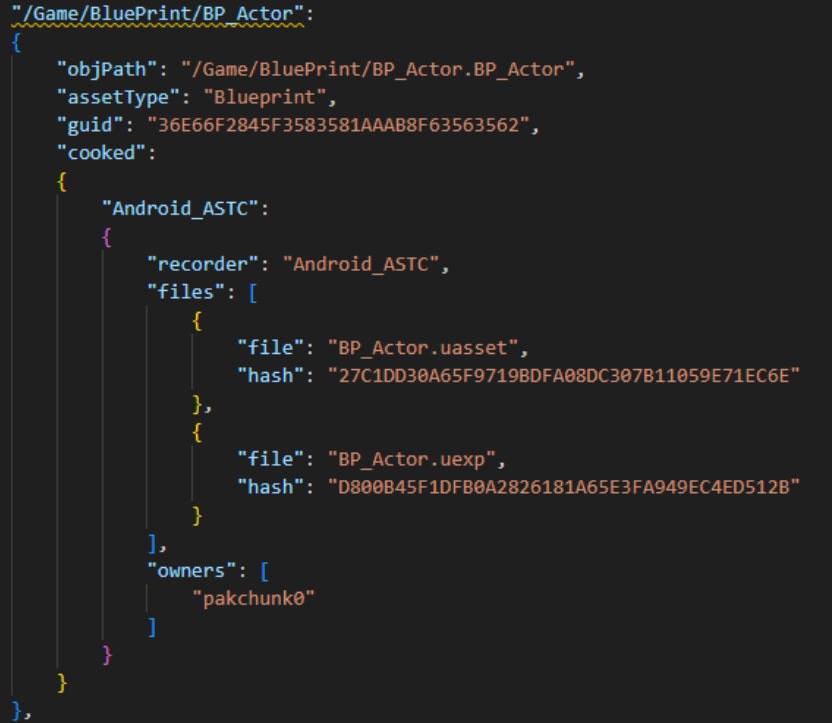Click the "objPath" key
The width and height of the screenshot is (832, 723).
coord(106,70)
